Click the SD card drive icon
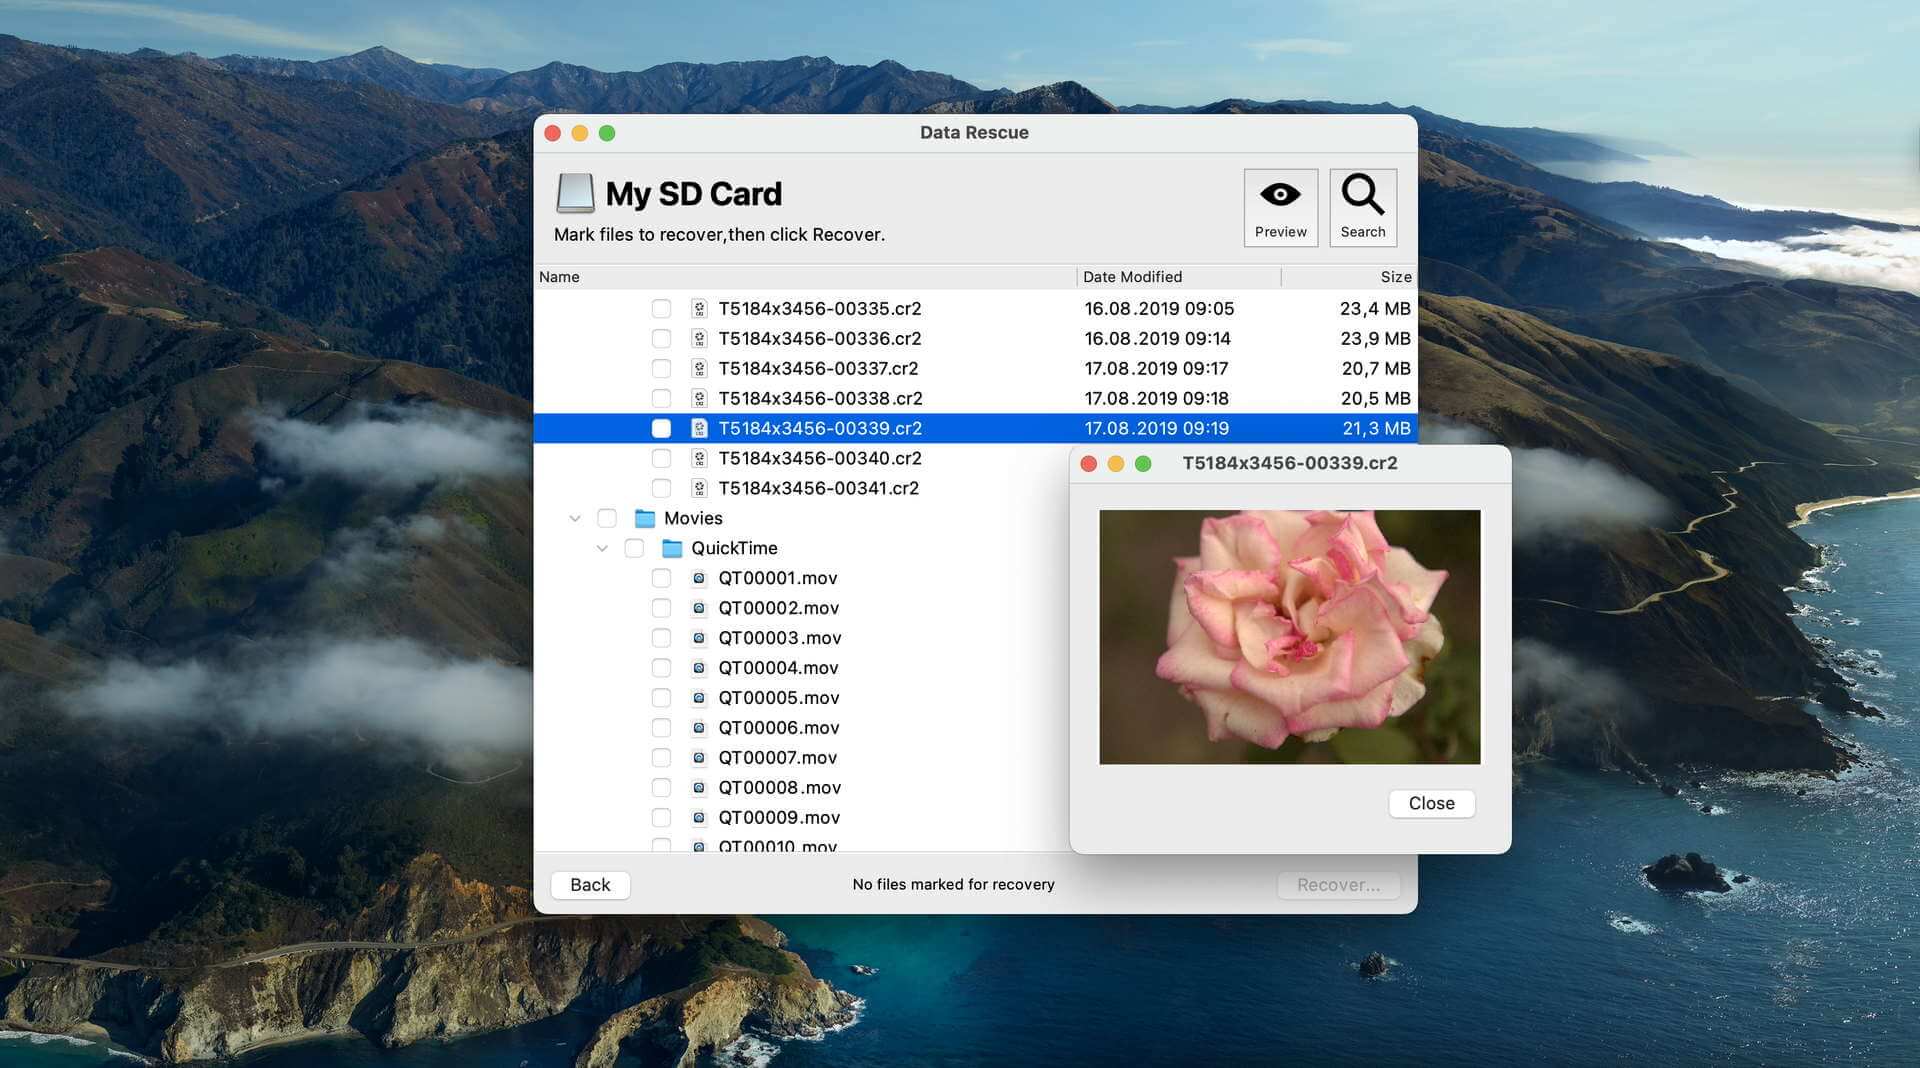1920x1068 pixels. [575, 193]
